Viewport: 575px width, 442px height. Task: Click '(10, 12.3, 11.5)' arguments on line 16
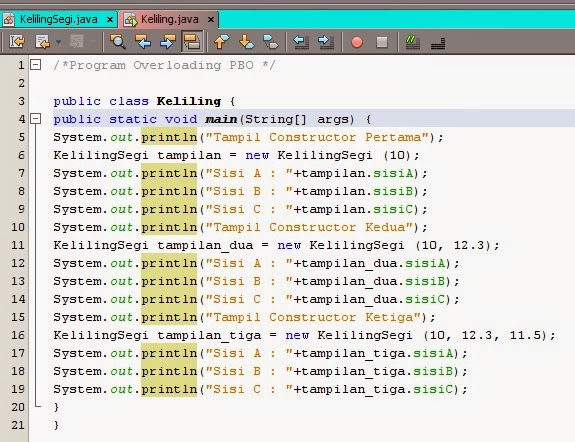(x=485, y=335)
